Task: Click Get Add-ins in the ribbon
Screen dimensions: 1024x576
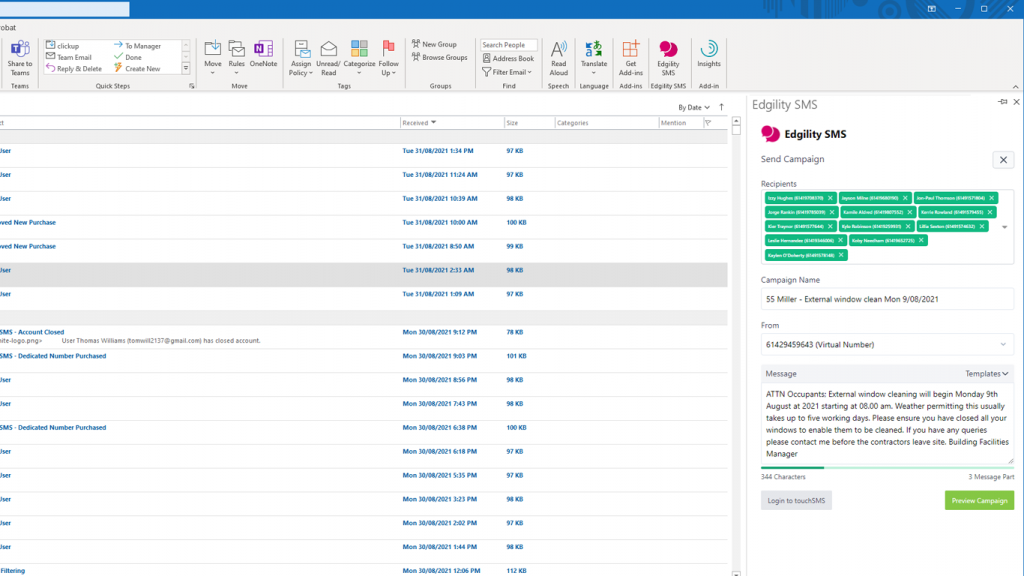Action: point(630,58)
